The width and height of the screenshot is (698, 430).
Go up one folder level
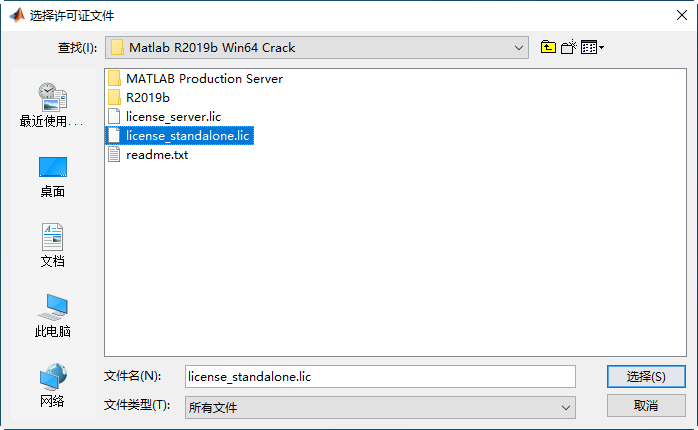click(548, 47)
